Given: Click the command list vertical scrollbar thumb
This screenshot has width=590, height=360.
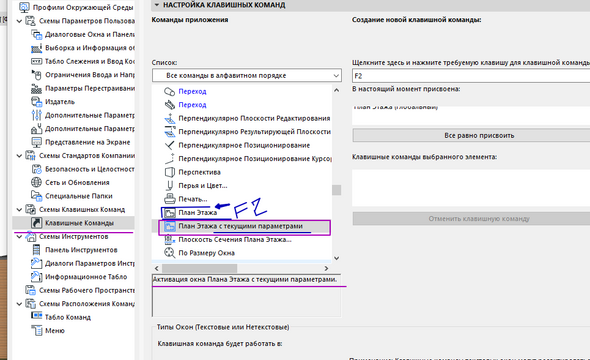Looking at the screenshot, I should click(336, 190).
